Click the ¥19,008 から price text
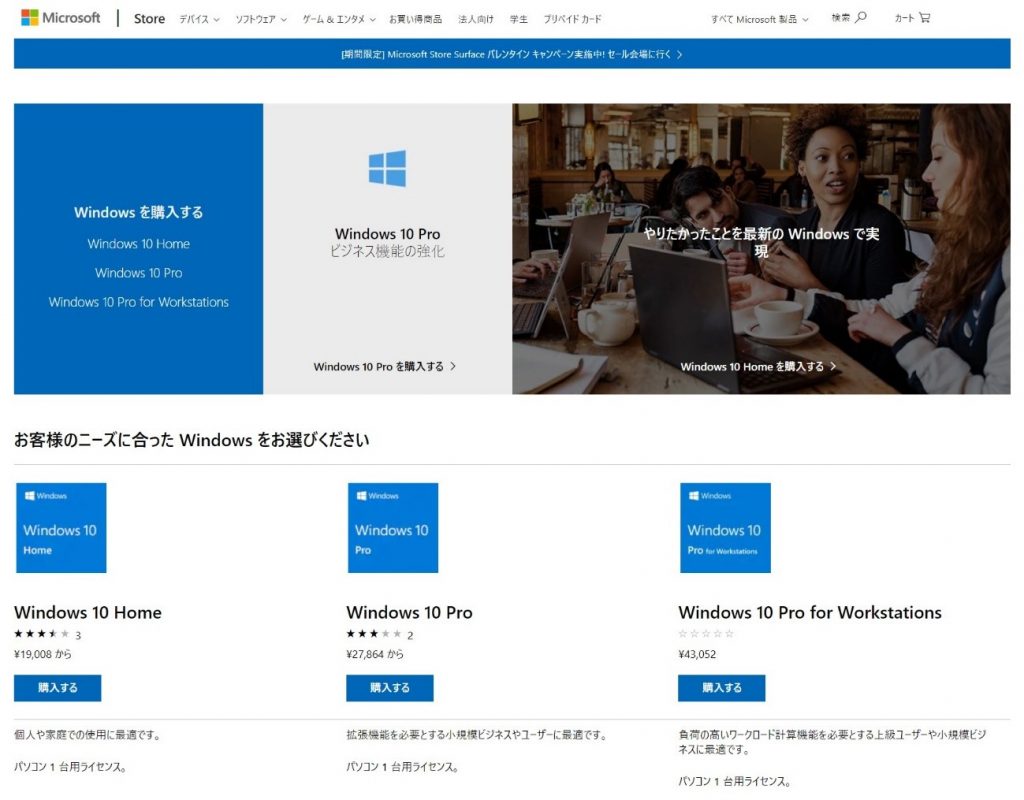The height and width of the screenshot is (800, 1024). 43,654
